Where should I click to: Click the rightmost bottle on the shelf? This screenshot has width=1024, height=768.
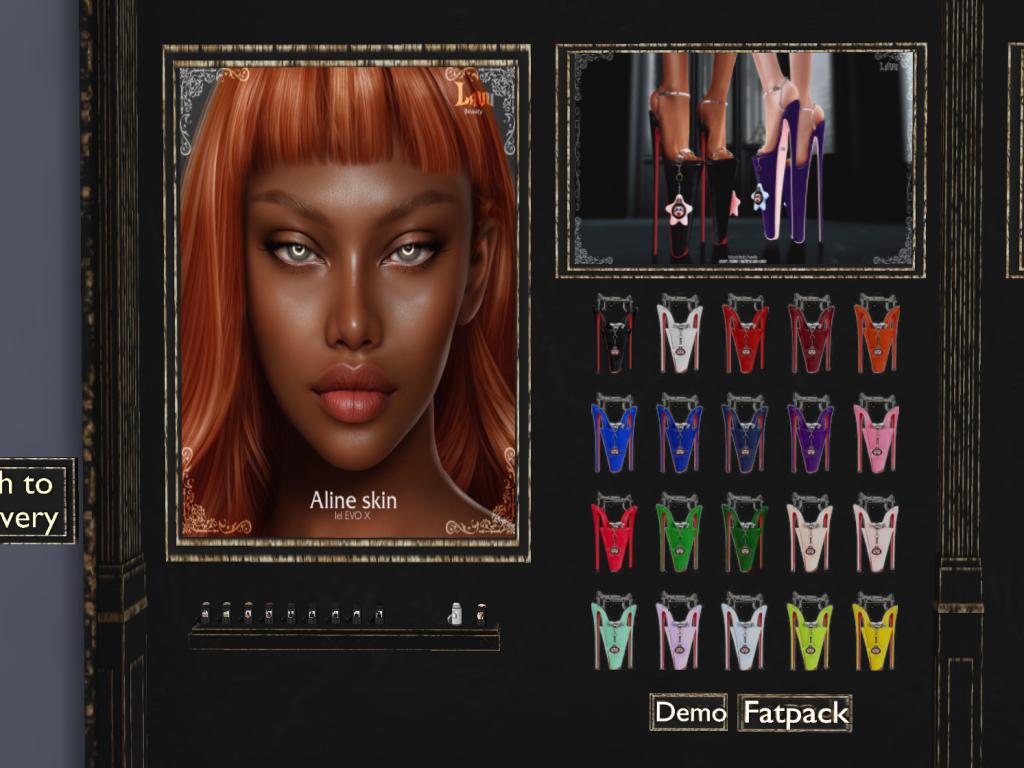pyautogui.click(x=480, y=614)
